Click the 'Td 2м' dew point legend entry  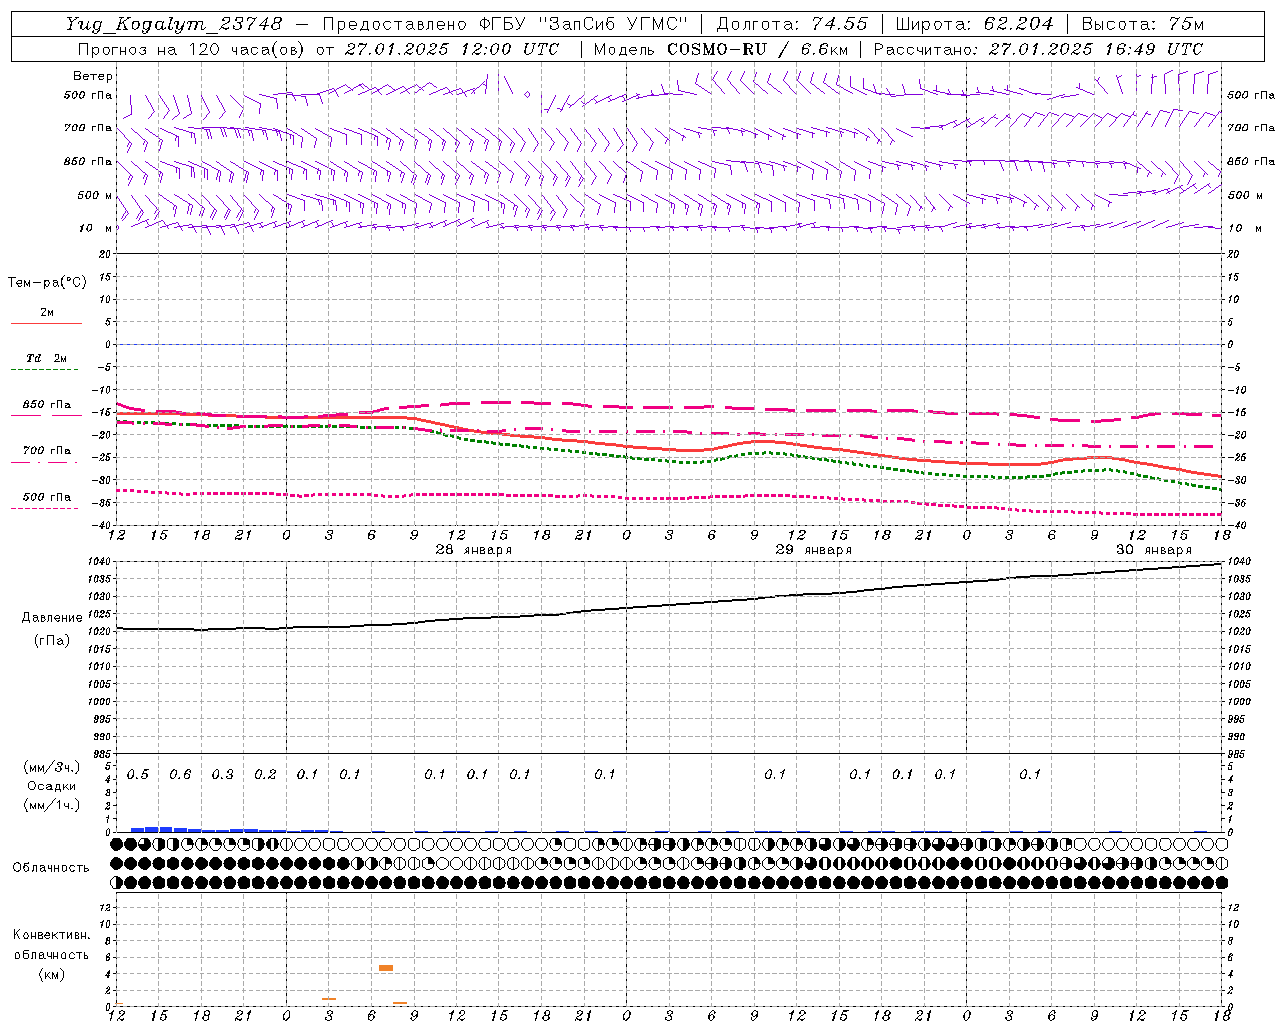pyautogui.click(x=46, y=358)
